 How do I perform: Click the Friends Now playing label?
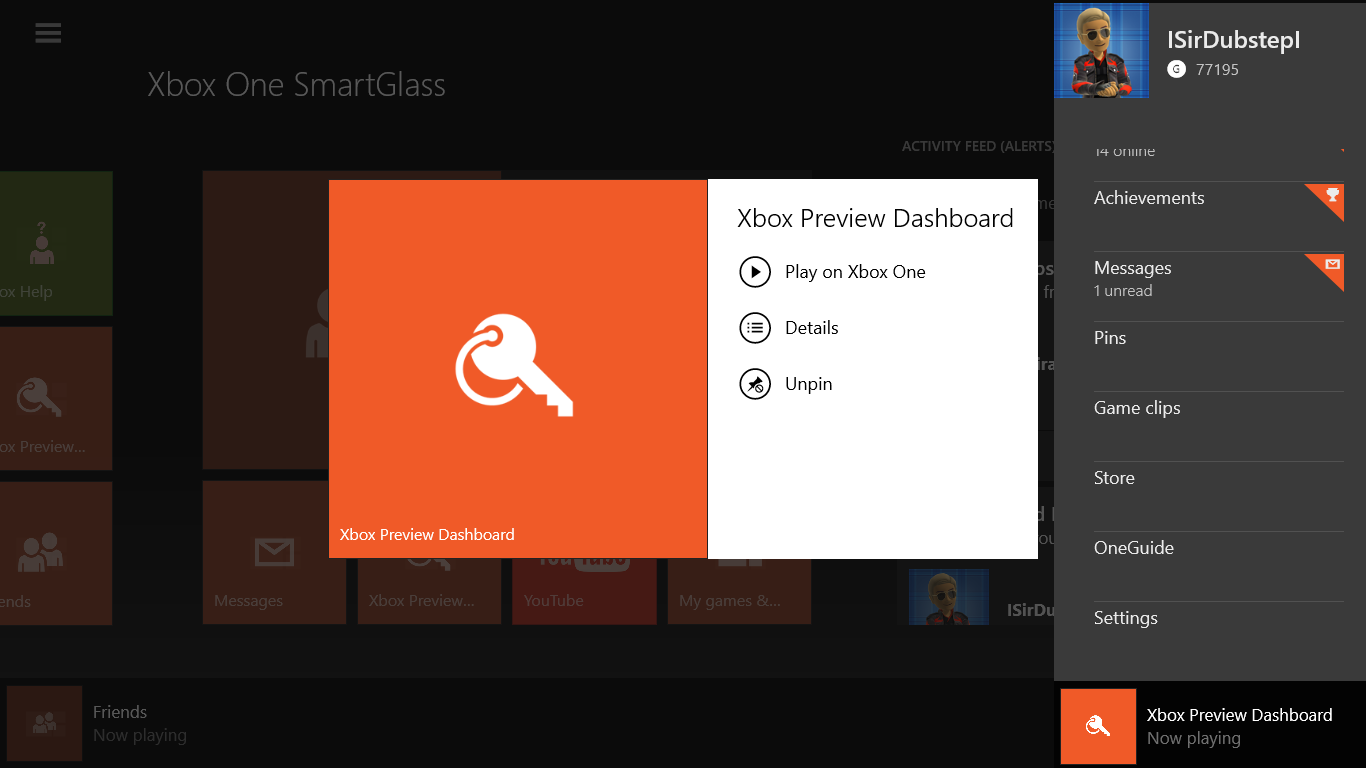(140, 724)
